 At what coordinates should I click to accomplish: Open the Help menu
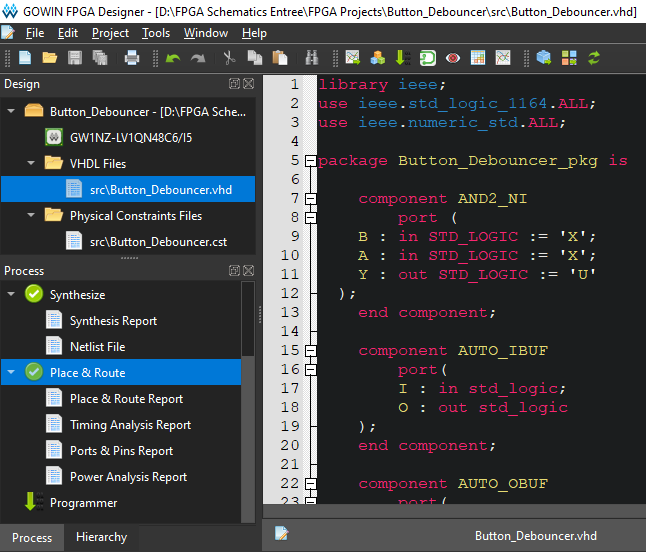(254, 33)
